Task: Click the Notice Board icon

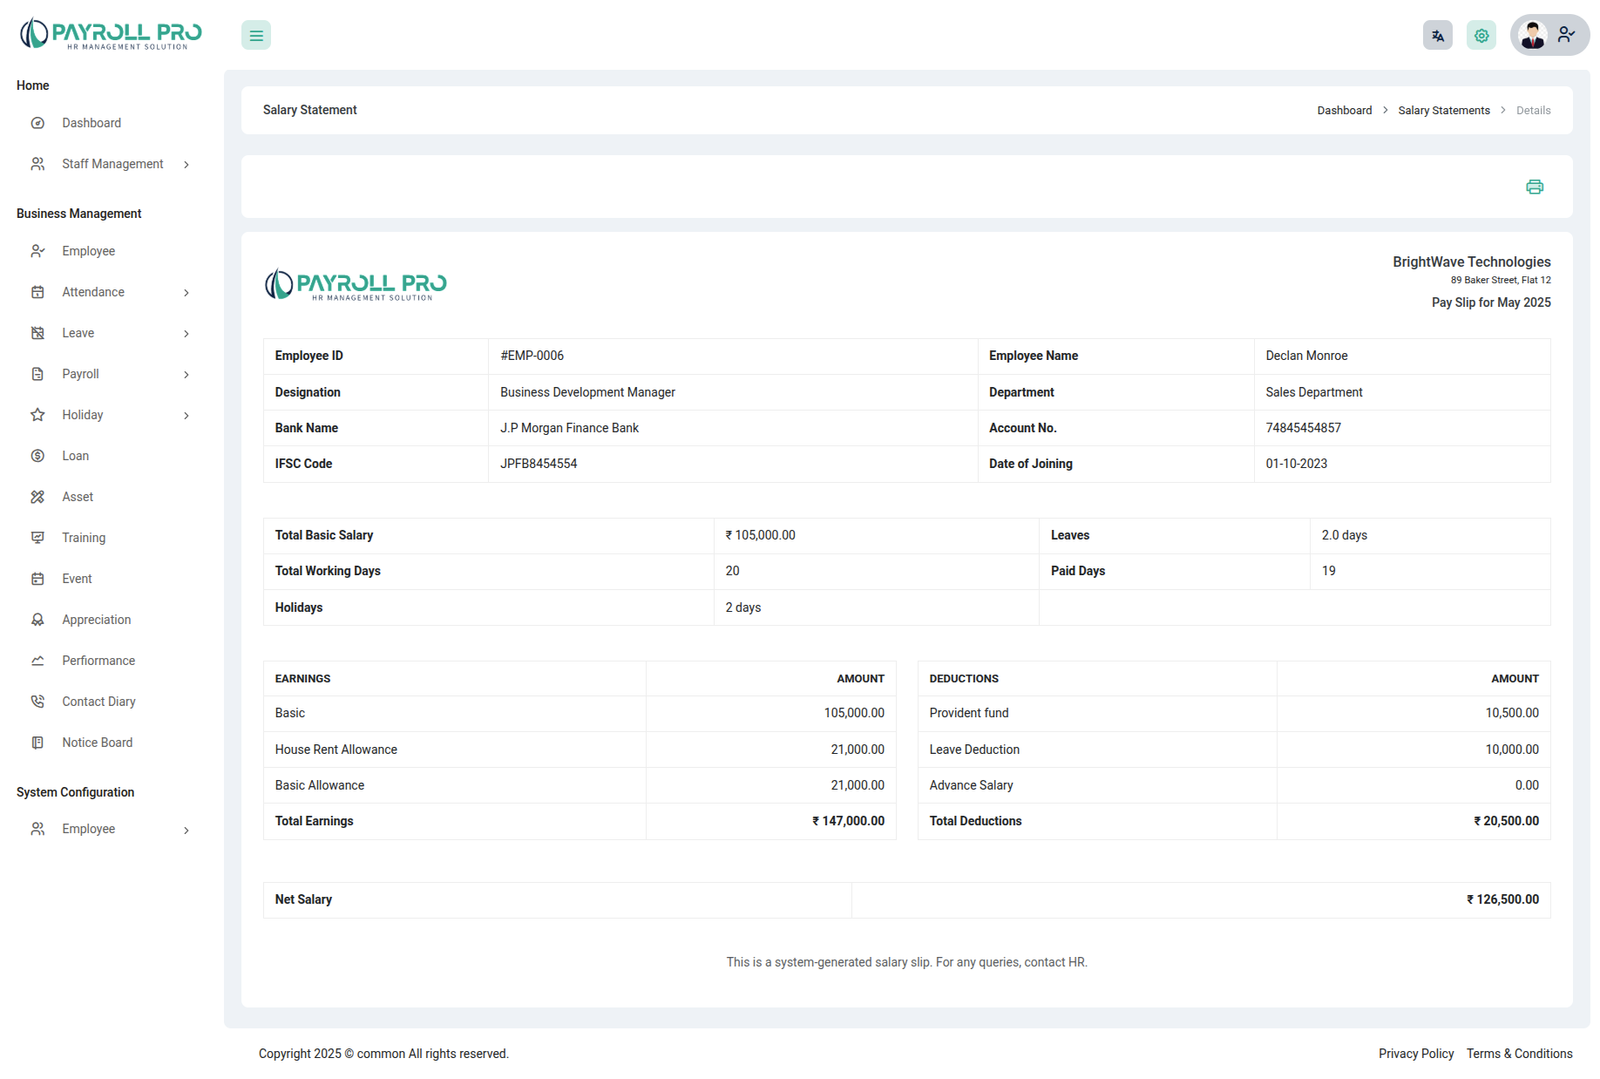Action: 38,743
